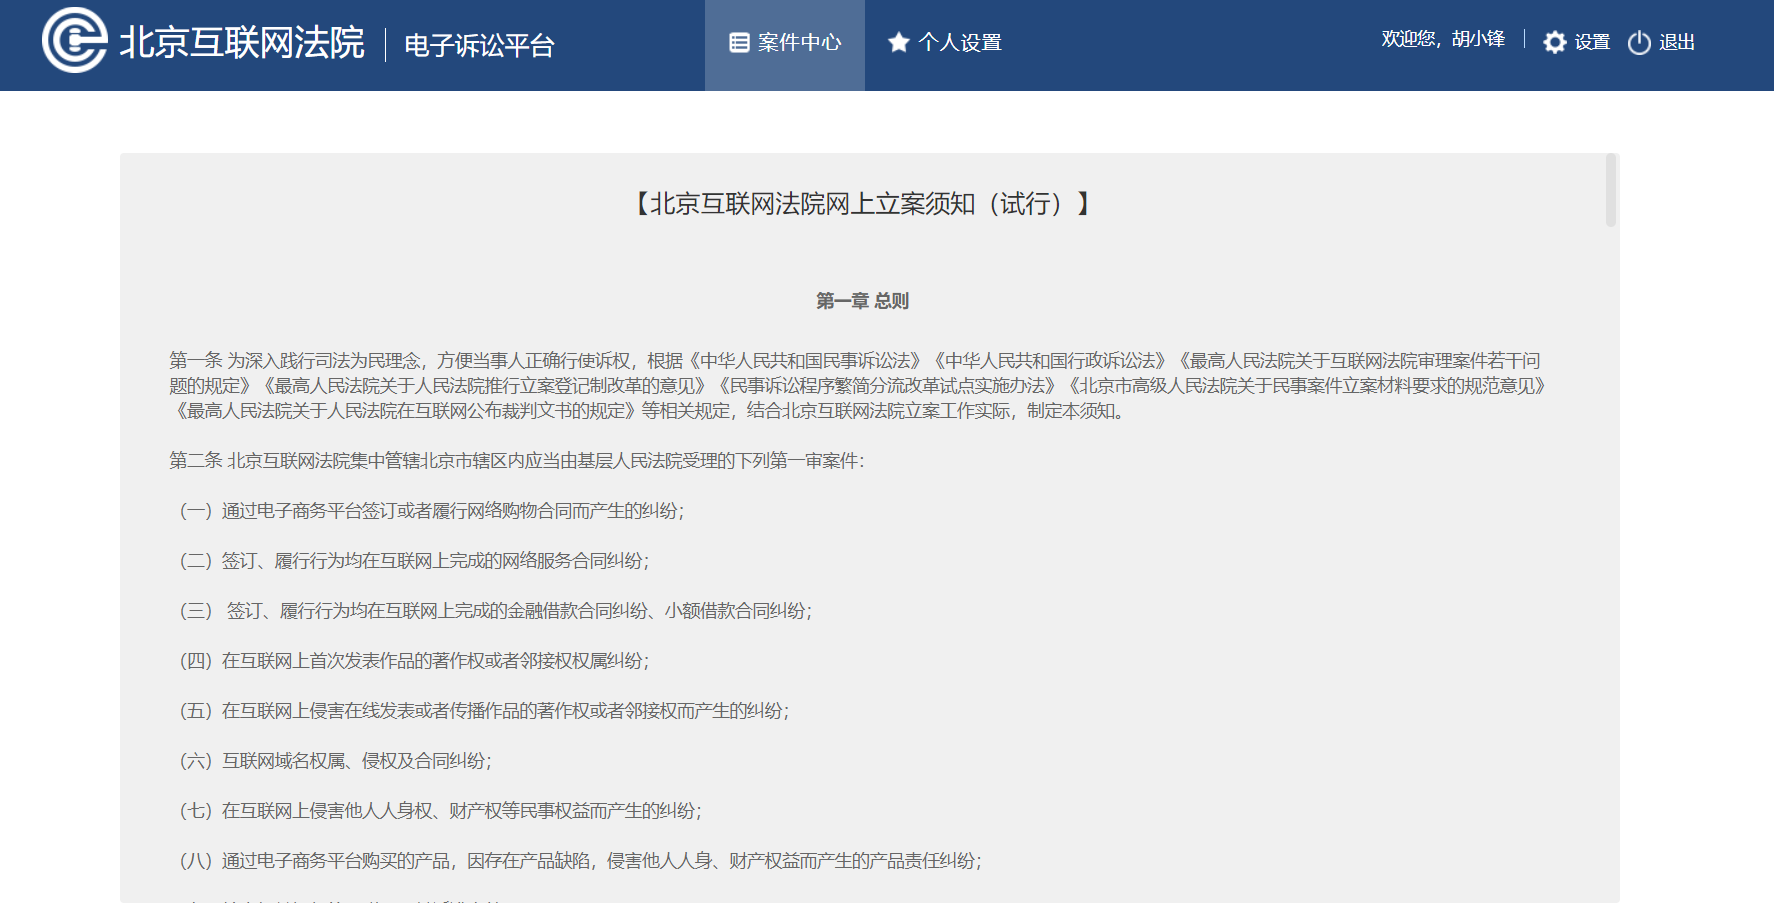Click item (一) 通过电子商务平台签订 line
Image resolution: width=1774 pixels, height=914 pixels.
pyautogui.click(x=431, y=511)
